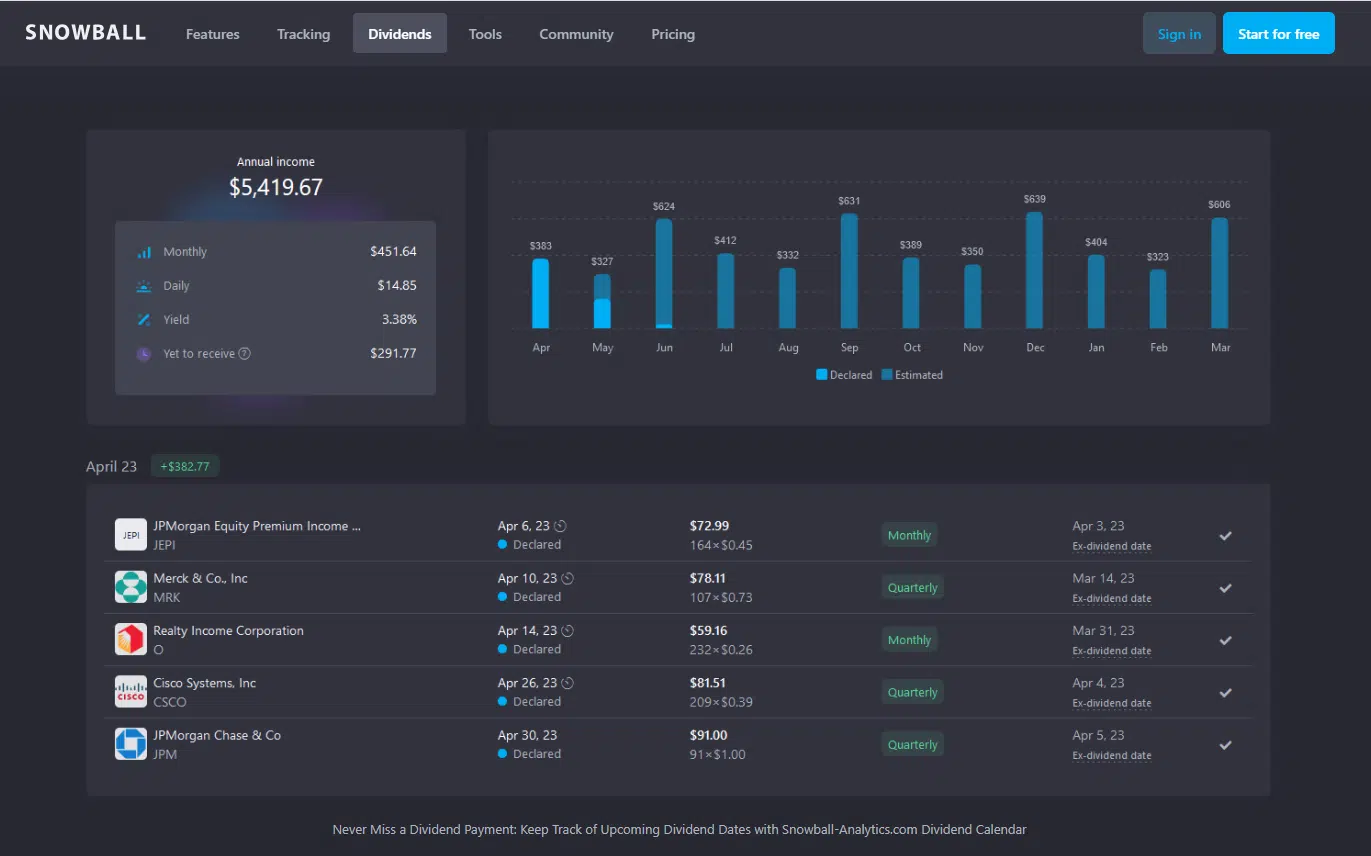This screenshot has width=1371, height=856.
Task: Click the JPMorgan Chase & Co name
Action: tap(217, 735)
